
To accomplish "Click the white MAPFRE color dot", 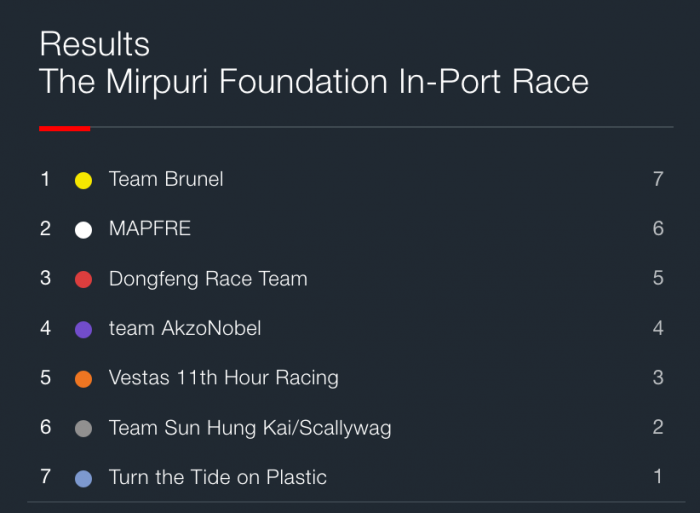I will (83, 230).
